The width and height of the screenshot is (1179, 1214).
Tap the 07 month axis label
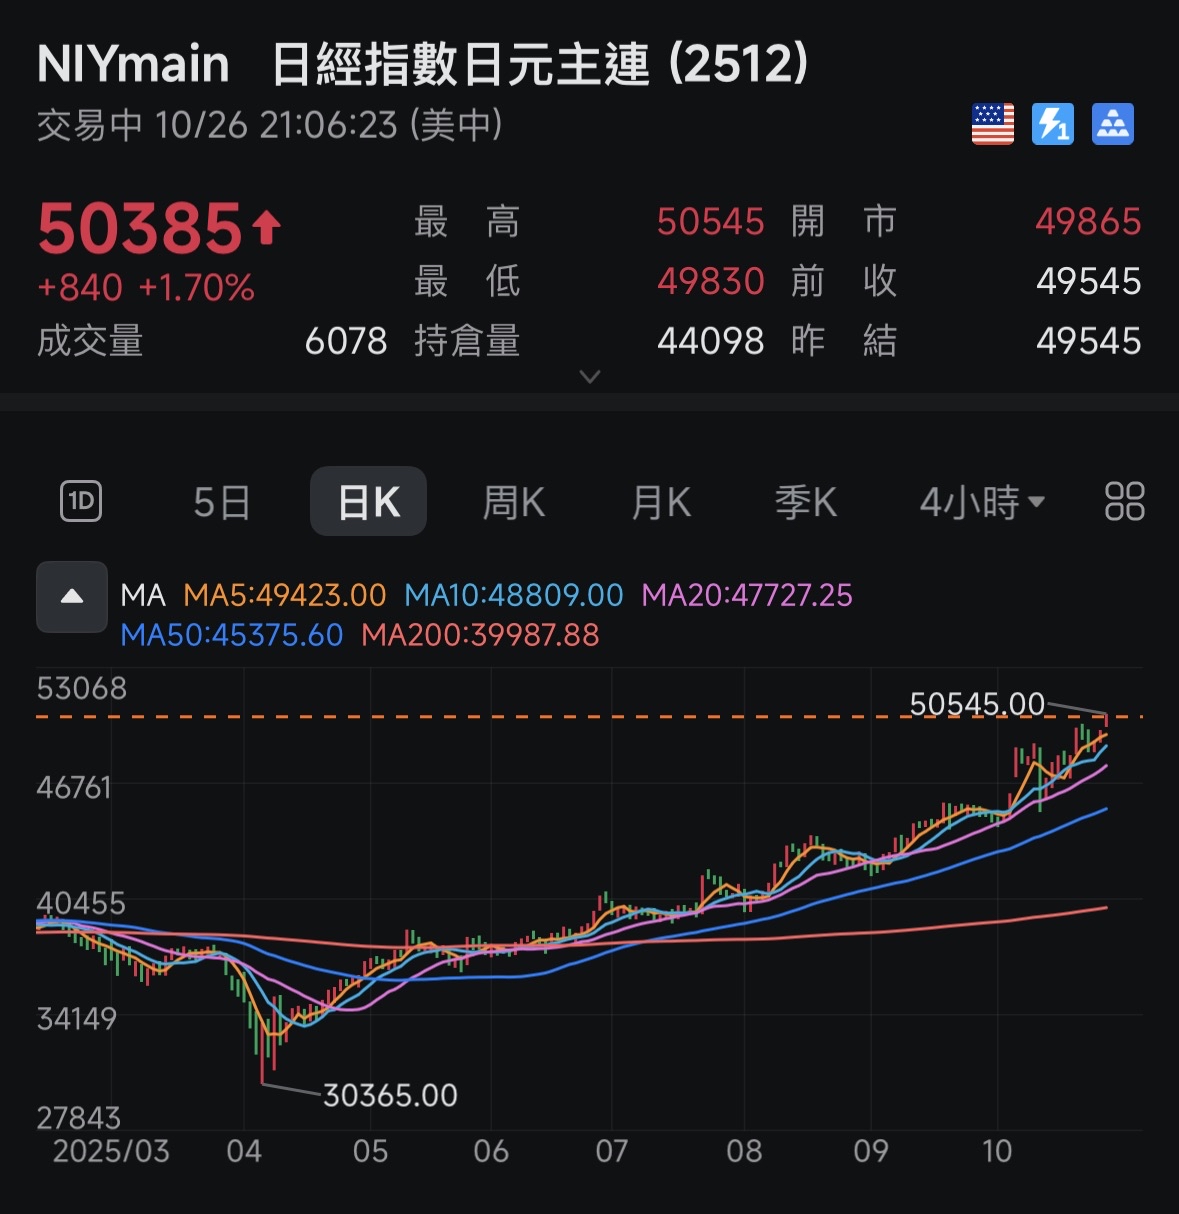pyautogui.click(x=611, y=1151)
